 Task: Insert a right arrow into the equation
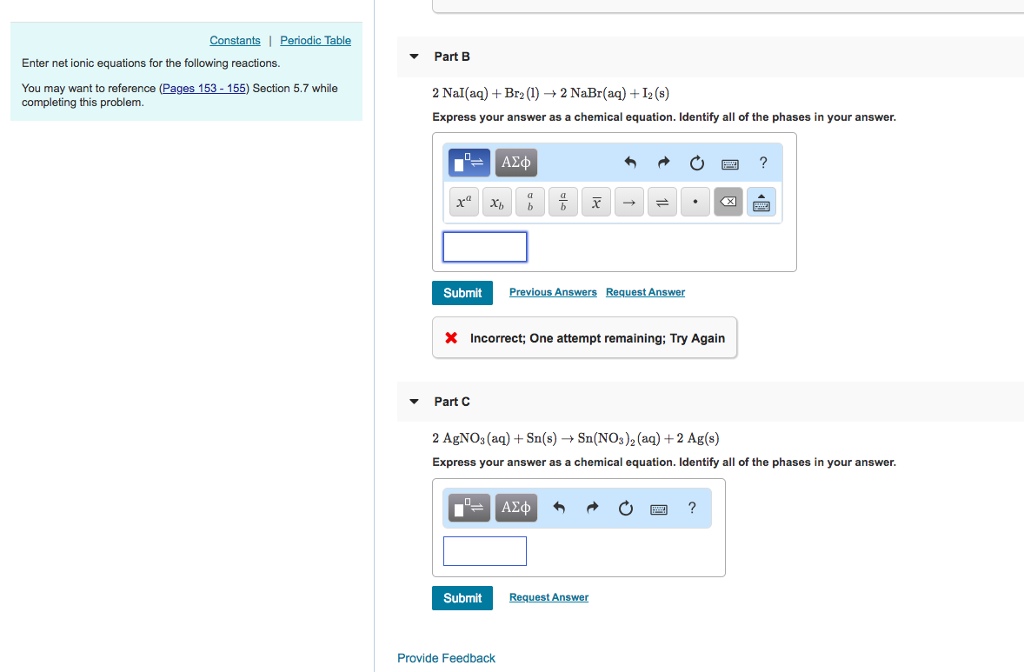629,201
